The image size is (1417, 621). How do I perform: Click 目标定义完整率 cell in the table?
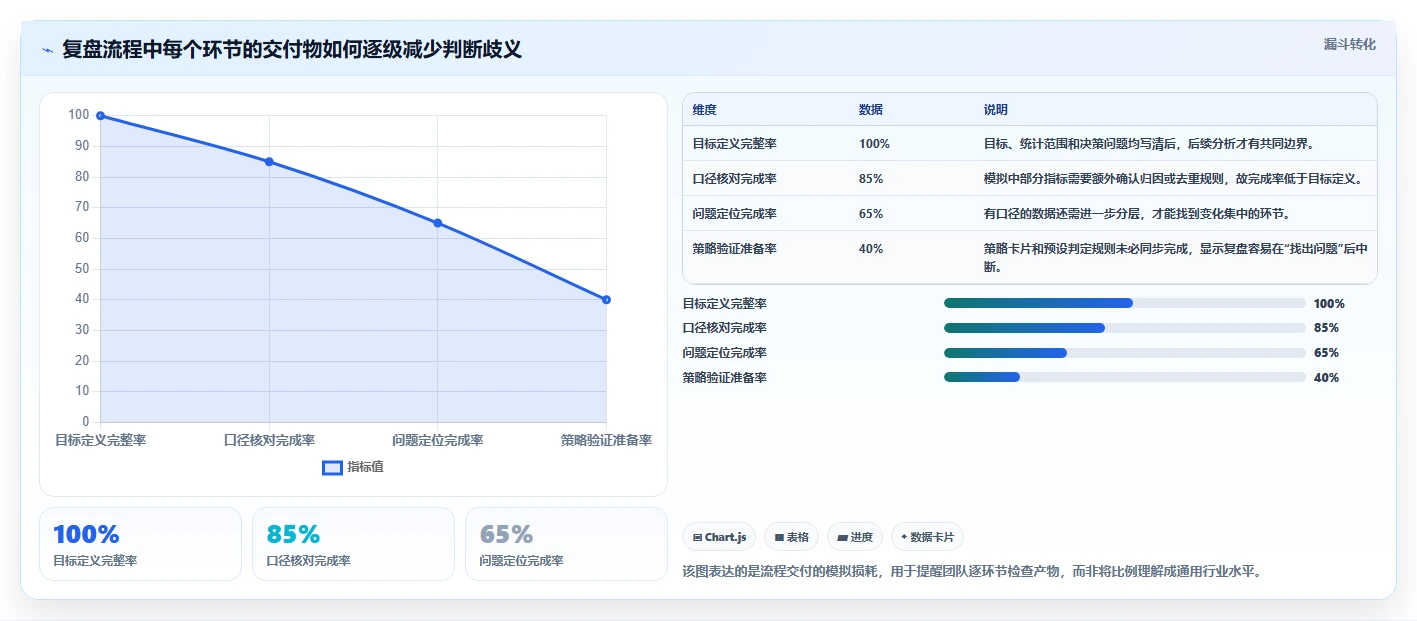tap(734, 144)
